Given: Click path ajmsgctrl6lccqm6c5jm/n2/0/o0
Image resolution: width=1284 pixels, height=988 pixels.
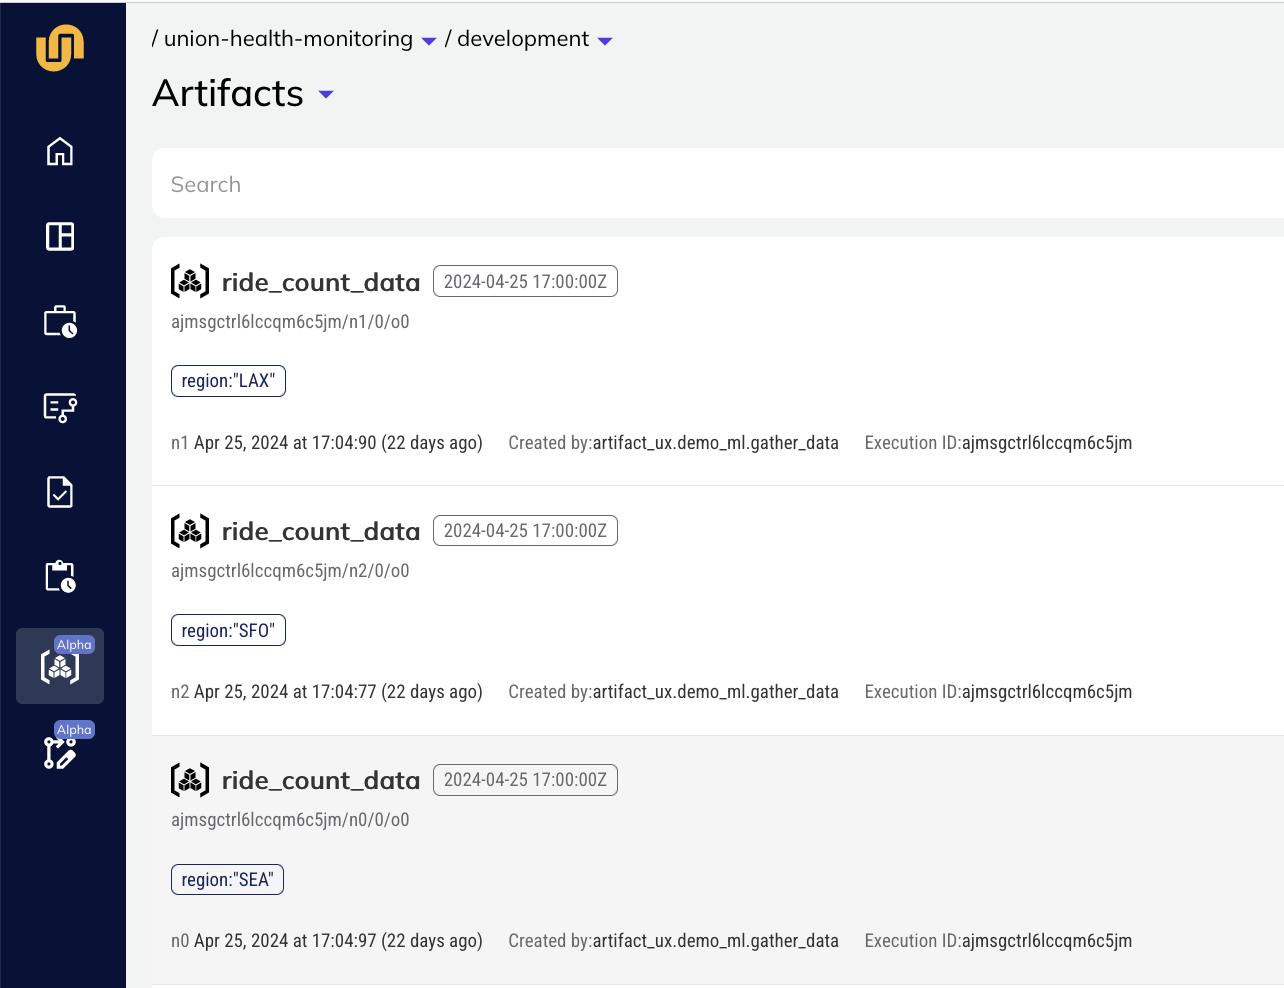Looking at the screenshot, I should pyautogui.click(x=290, y=571).
